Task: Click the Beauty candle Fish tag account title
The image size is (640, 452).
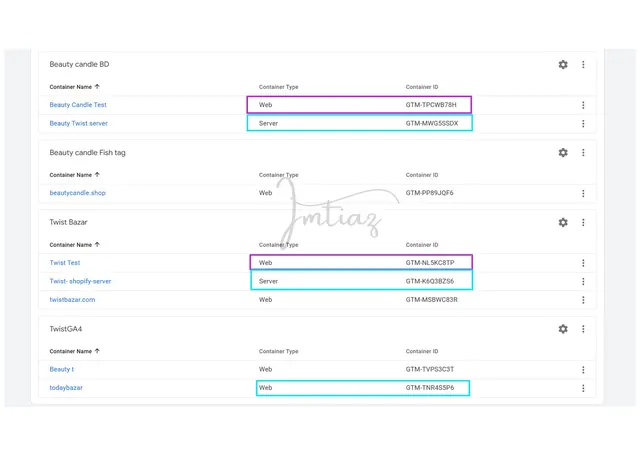Action: [x=87, y=153]
